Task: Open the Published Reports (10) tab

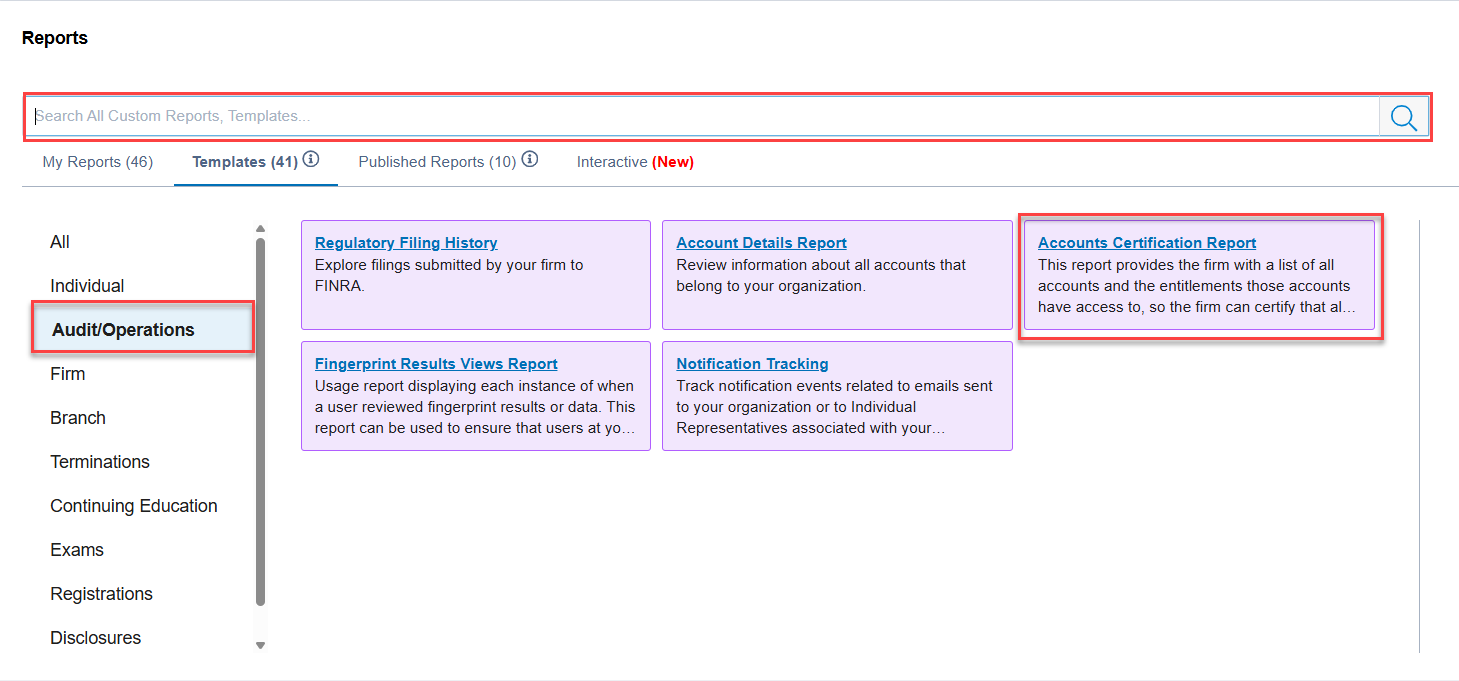Action: [x=437, y=162]
